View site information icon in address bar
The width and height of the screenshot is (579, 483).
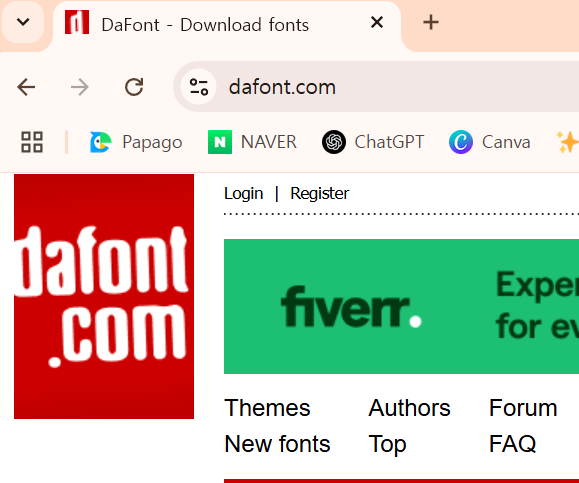[199, 87]
